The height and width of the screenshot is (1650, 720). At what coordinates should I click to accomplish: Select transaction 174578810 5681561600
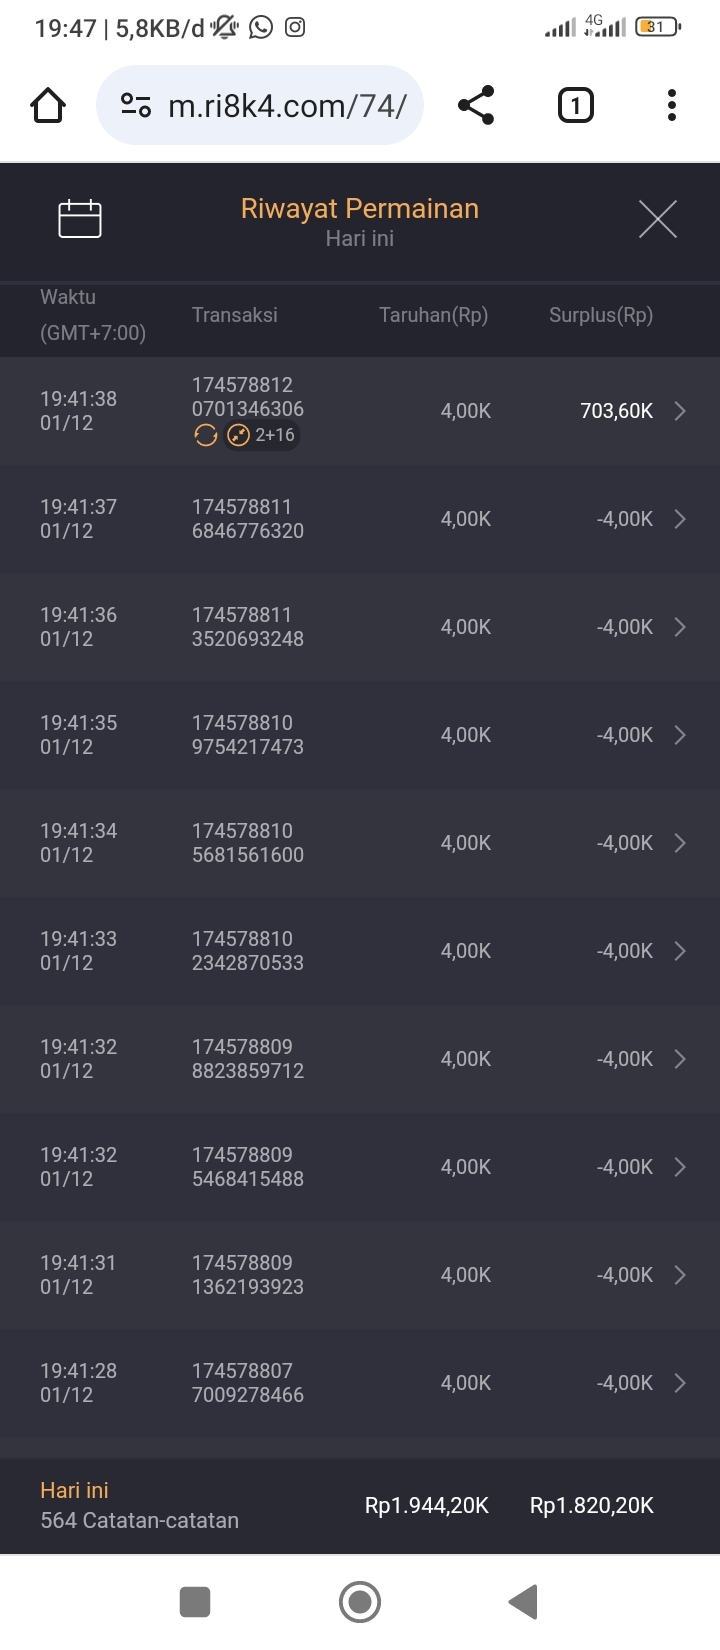248,843
